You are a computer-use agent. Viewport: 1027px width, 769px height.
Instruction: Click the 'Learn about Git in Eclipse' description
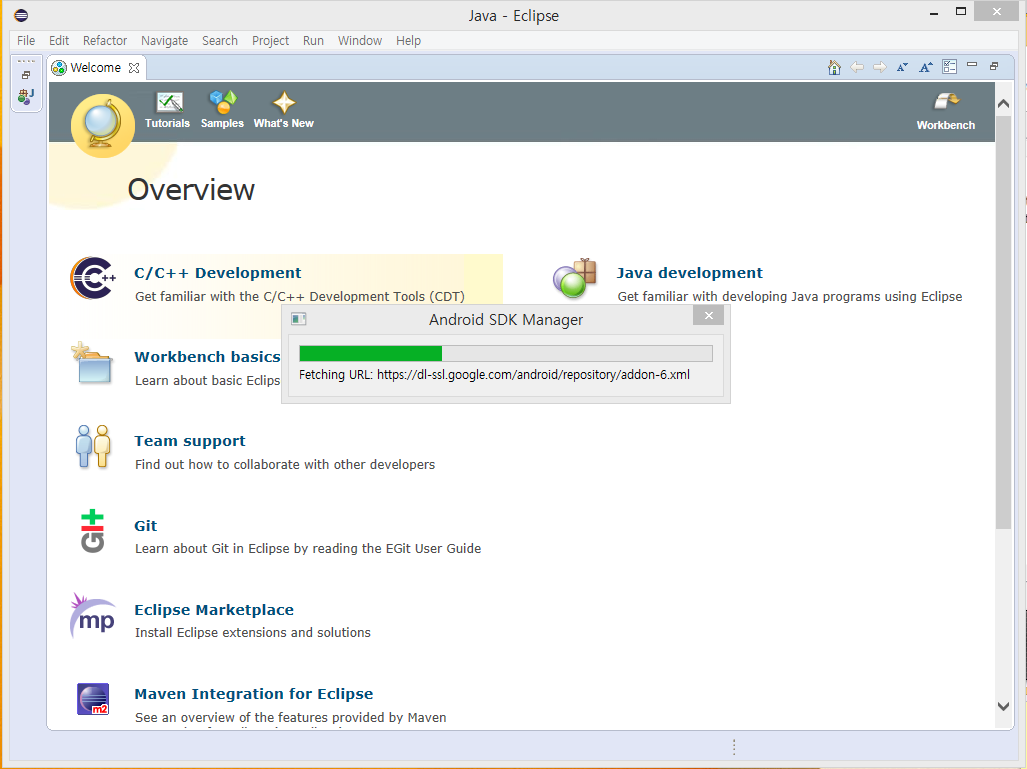[308, 548]
